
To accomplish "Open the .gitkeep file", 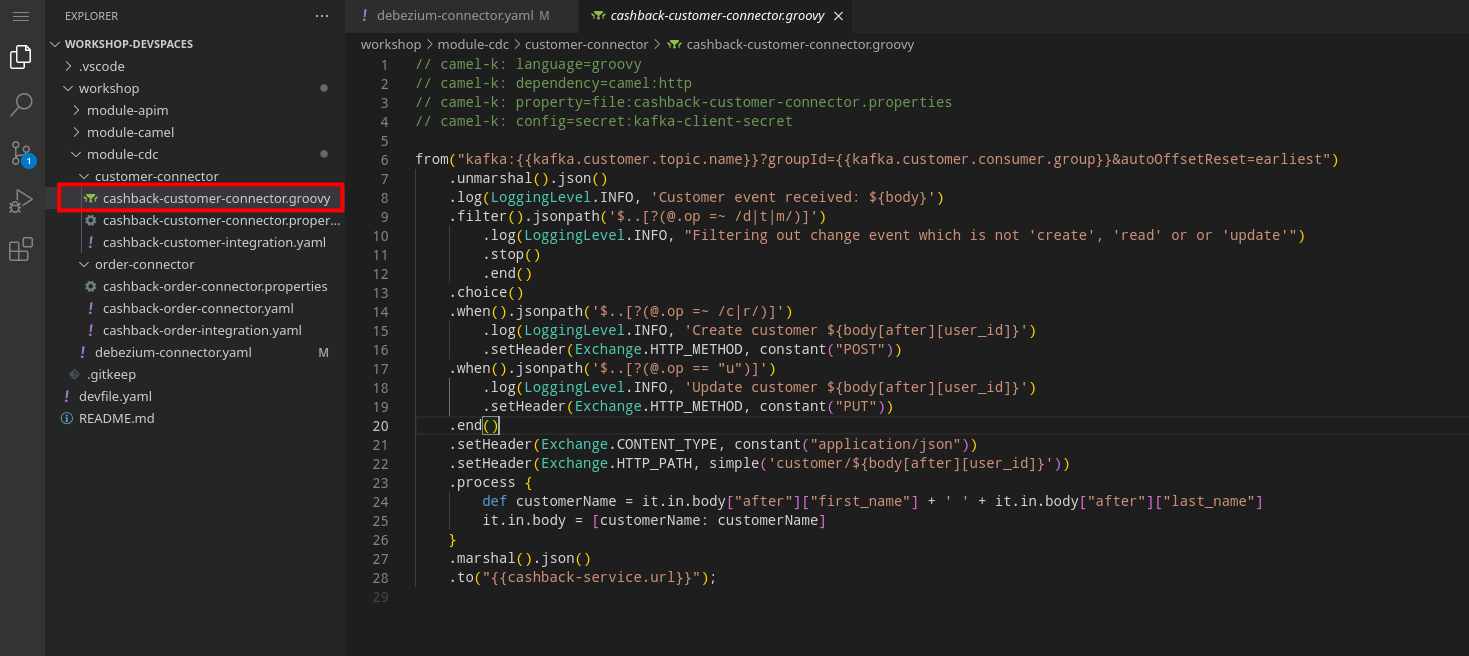I will point(111,374).
